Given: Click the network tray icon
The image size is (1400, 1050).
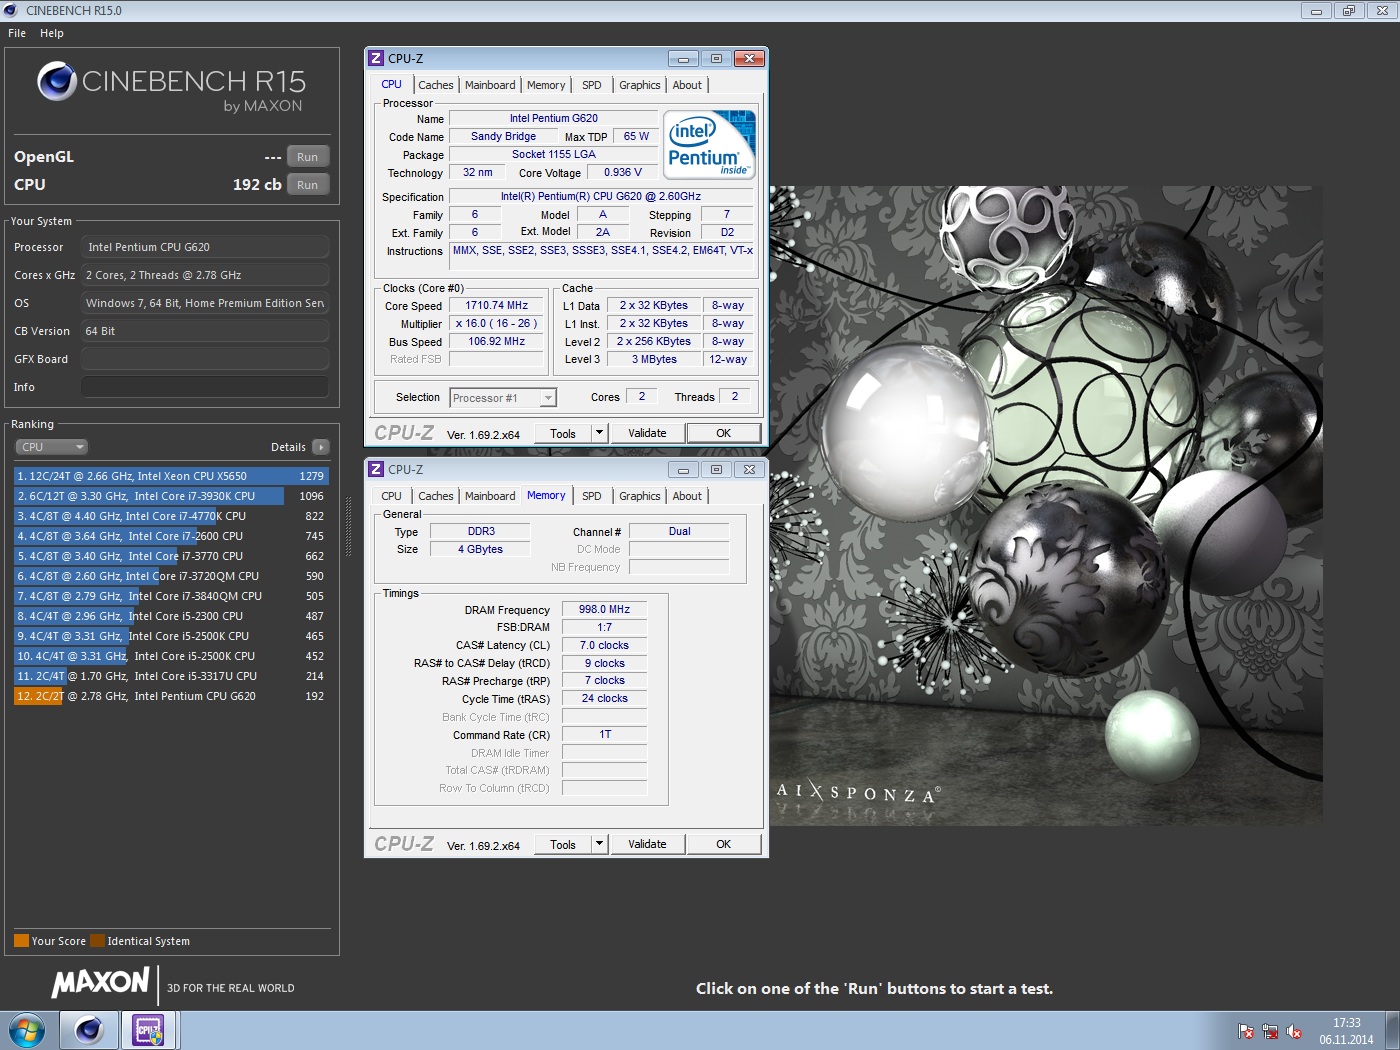Looking at the screenshot, I should coord(1270,1031).
